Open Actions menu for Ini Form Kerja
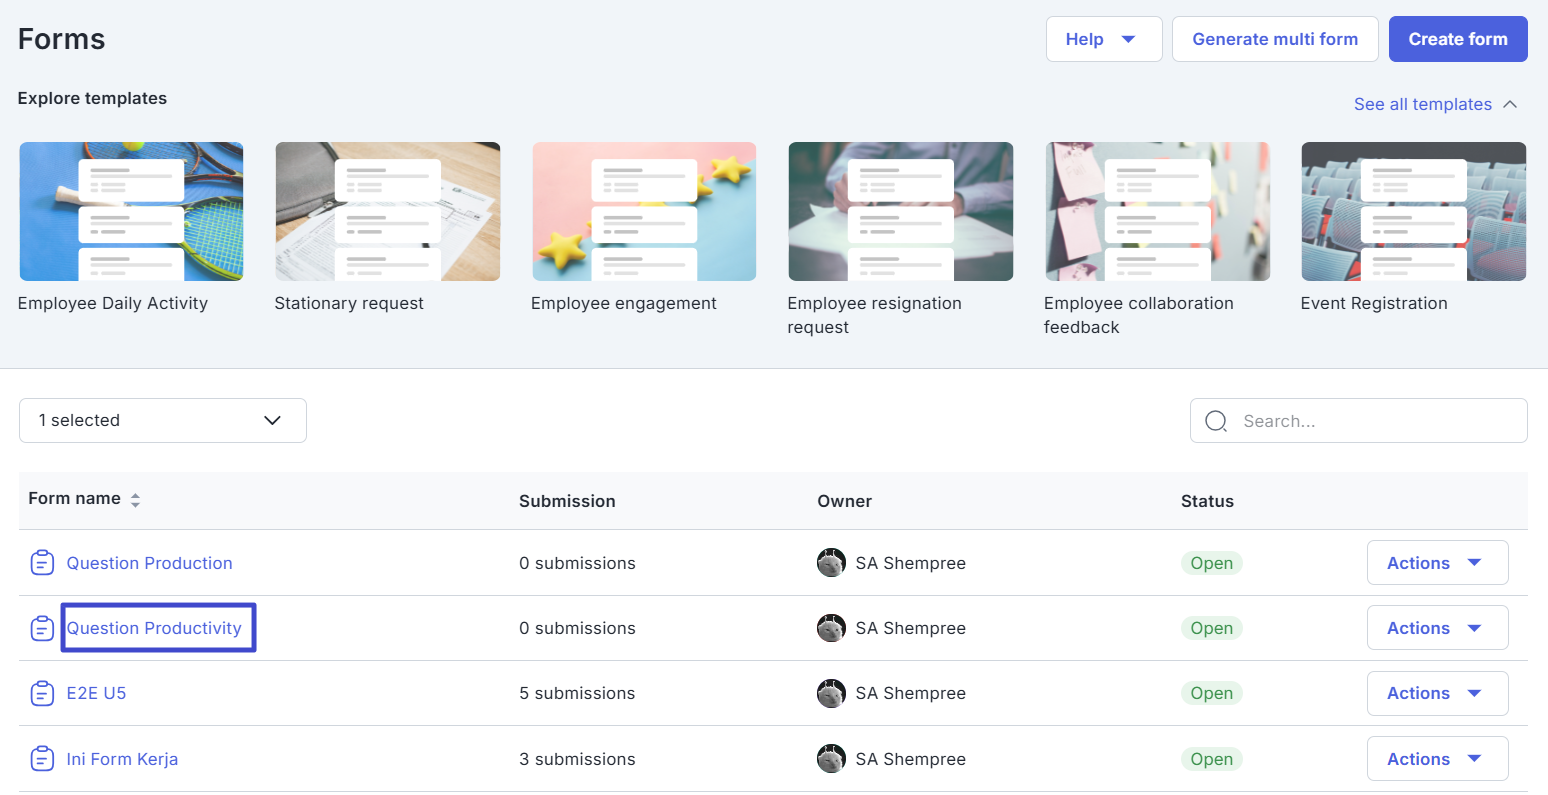The image size is (1548, 795). coord(1436,759)
